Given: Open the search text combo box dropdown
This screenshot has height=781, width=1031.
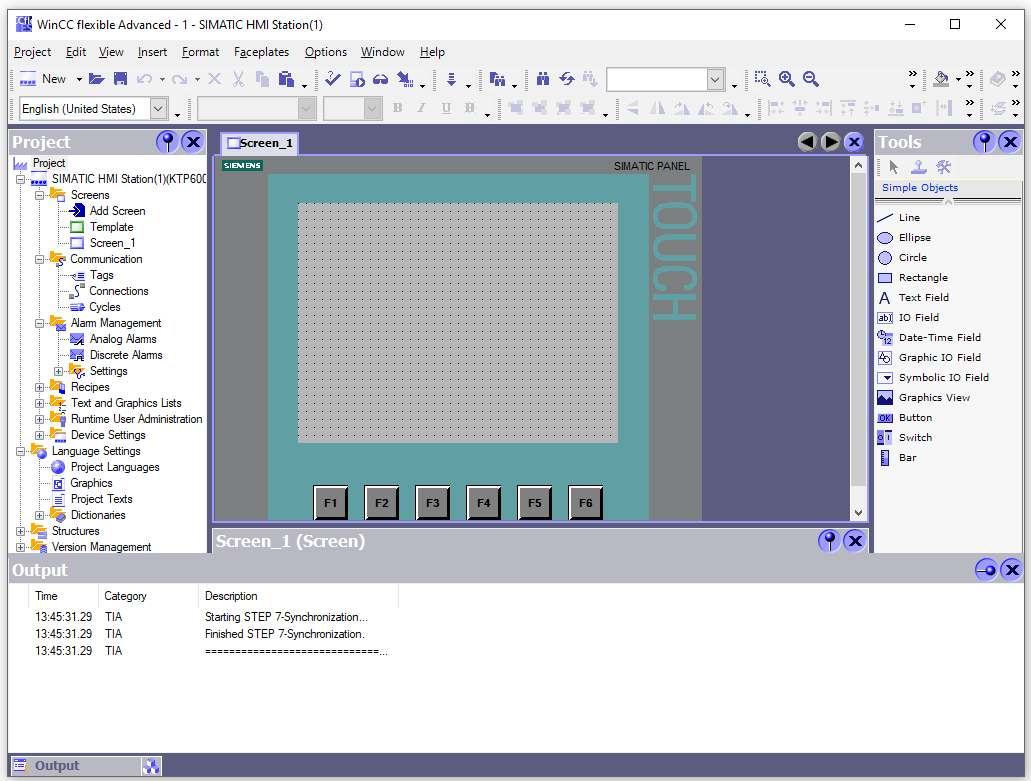Looking at the screenshot, I should (x=715, y=80).
